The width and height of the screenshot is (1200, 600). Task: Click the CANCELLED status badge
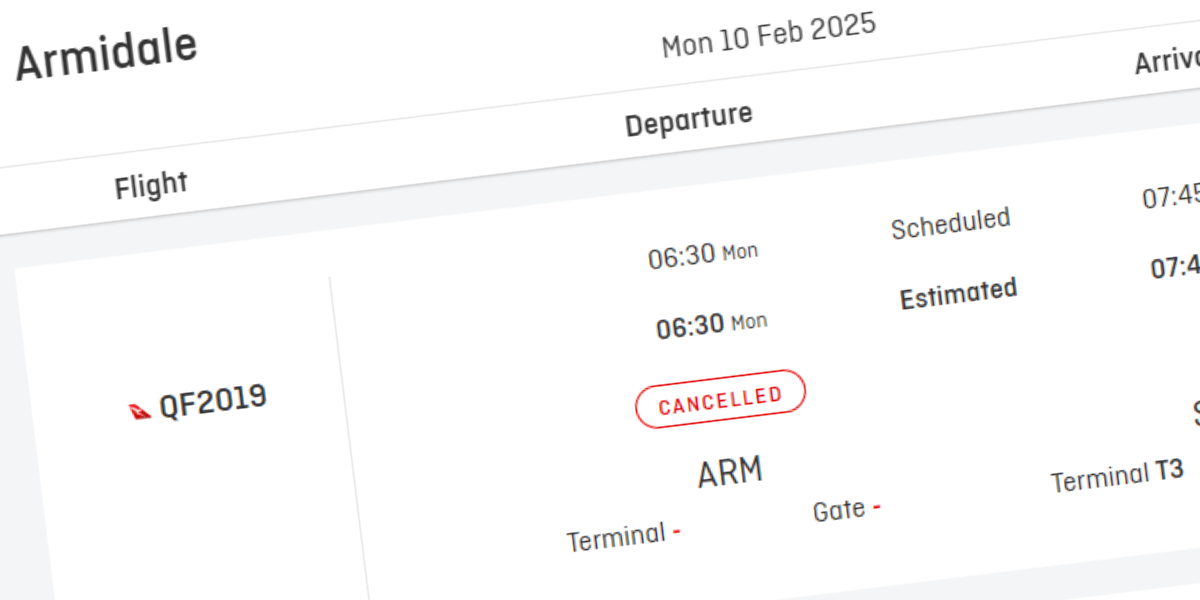pyautogui.click(x=720, y=399)
